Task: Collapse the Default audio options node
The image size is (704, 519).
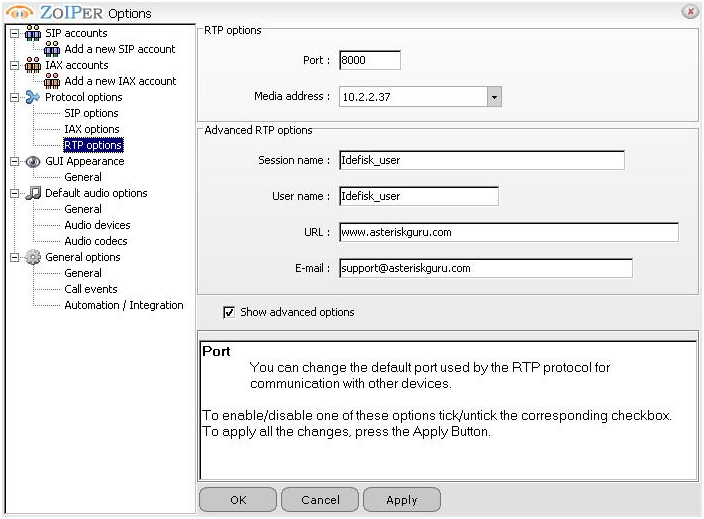Action: coord(14,193)
